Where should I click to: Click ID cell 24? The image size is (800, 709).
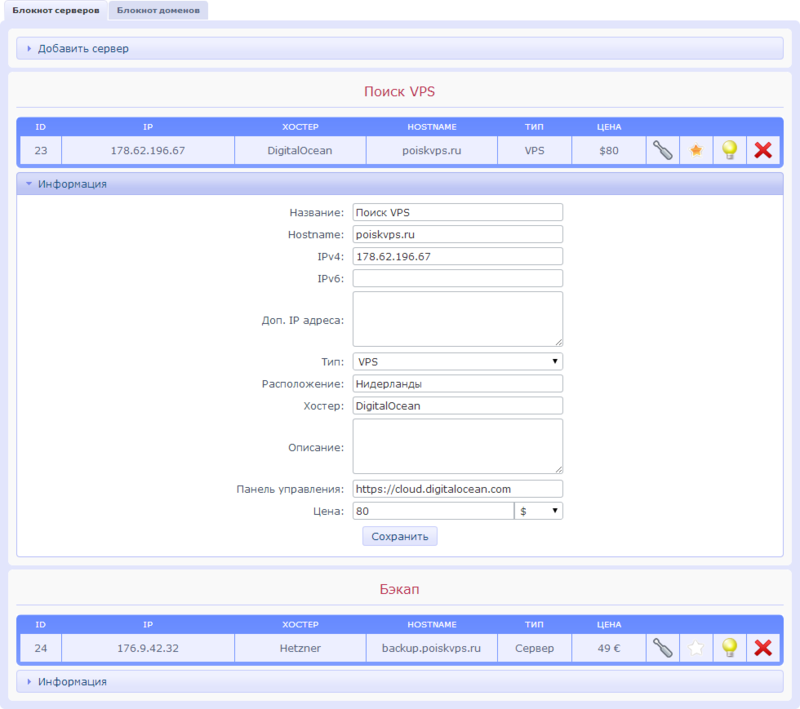click(41, 648)
